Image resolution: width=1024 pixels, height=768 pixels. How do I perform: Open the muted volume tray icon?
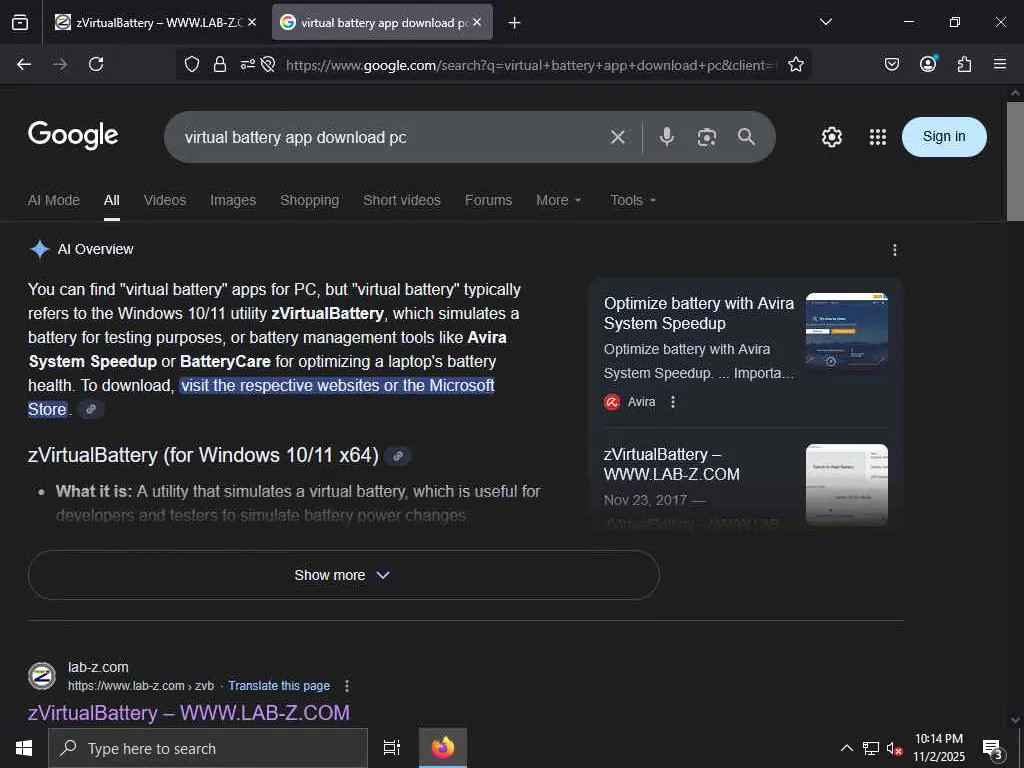pyautogui.click(x=894, y=748)
